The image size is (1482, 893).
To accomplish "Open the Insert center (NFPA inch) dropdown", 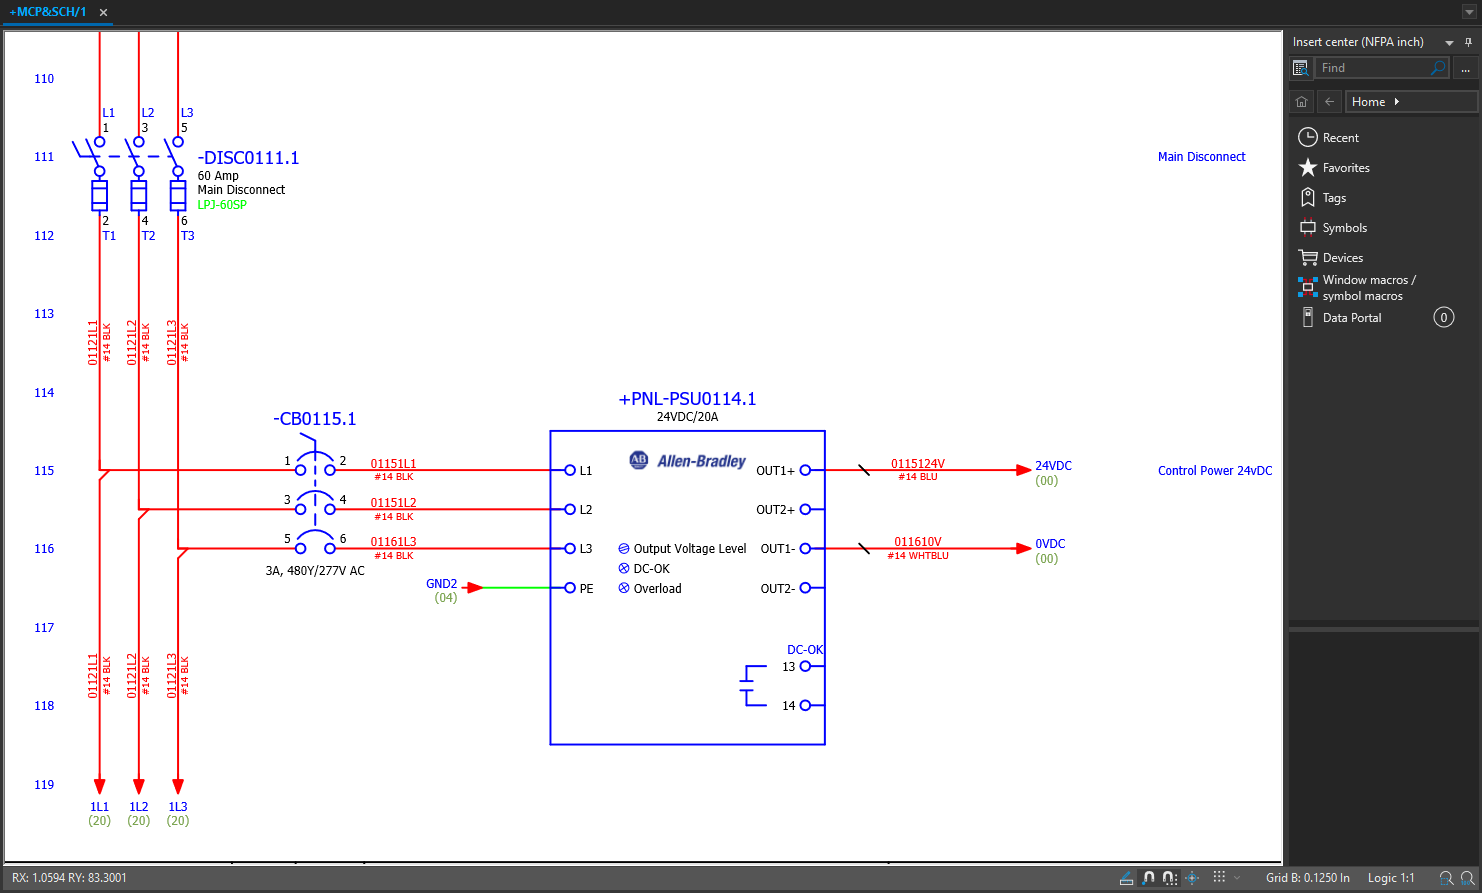I will pyautogui.click(x=1448, y=41).
